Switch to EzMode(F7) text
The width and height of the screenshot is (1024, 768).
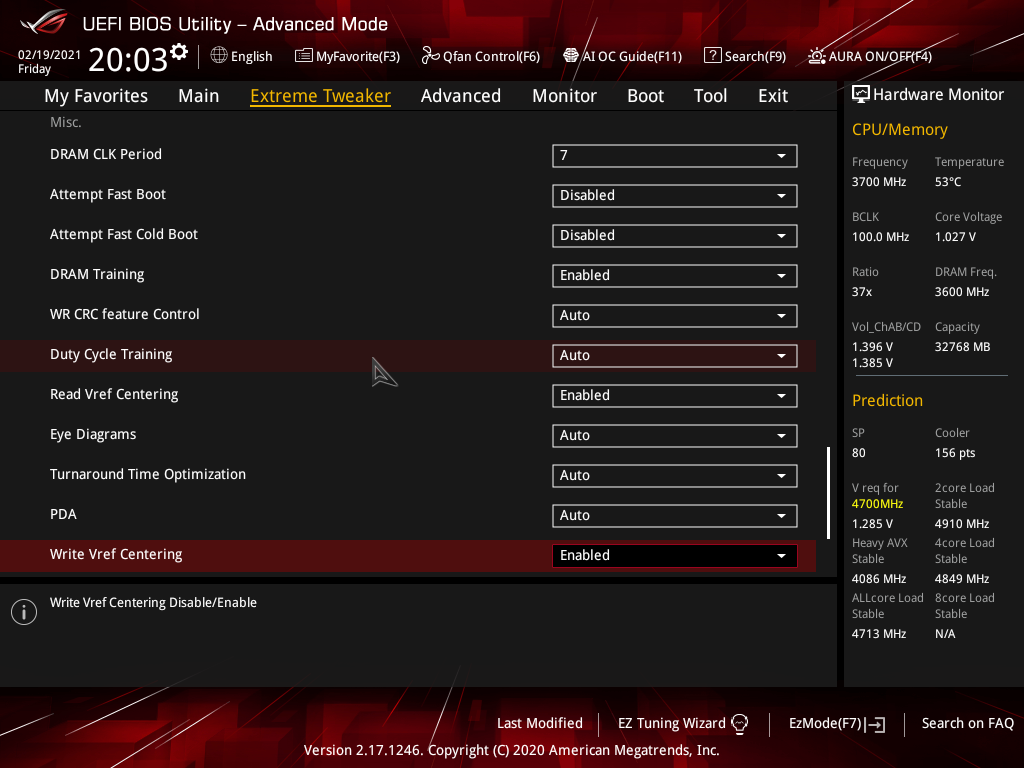click(825, 723)
